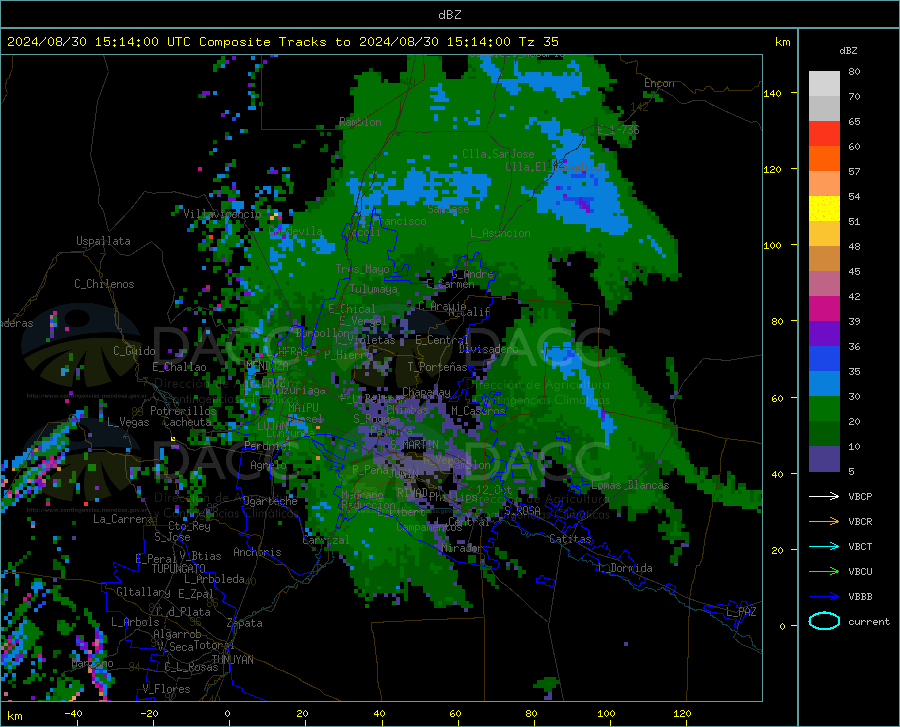Click the 'Potrerillos' map label
The height and width of the screenshot is (727, 900).
(x=183, y=411)
